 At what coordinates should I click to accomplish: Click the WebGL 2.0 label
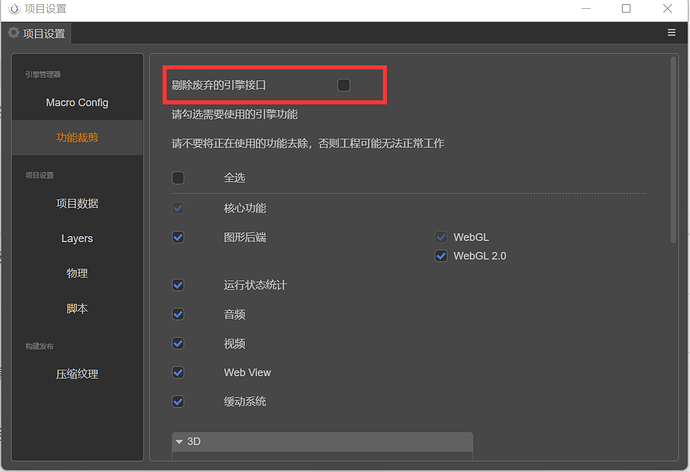click(480, 256)
